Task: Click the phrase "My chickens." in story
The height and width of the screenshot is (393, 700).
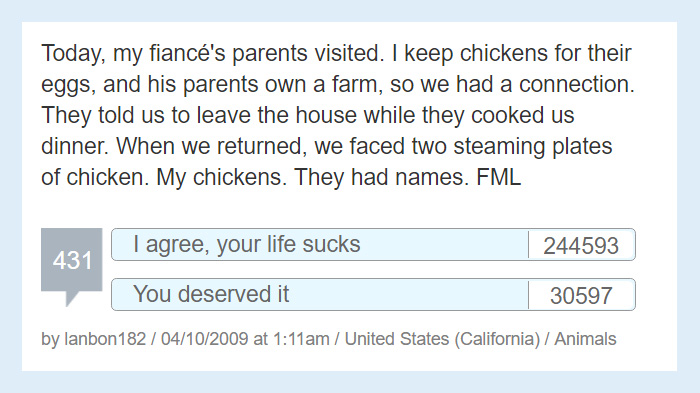Action: 221,178
